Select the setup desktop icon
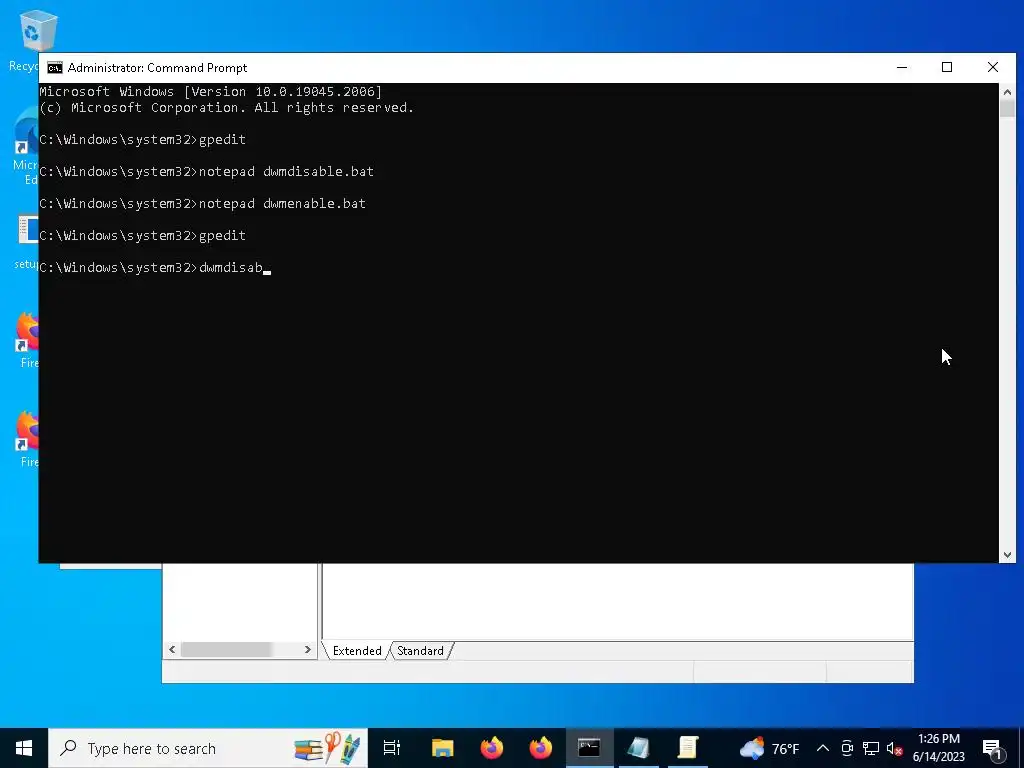The width and height of the screenshot is (1024, 768). click(26, 242)
